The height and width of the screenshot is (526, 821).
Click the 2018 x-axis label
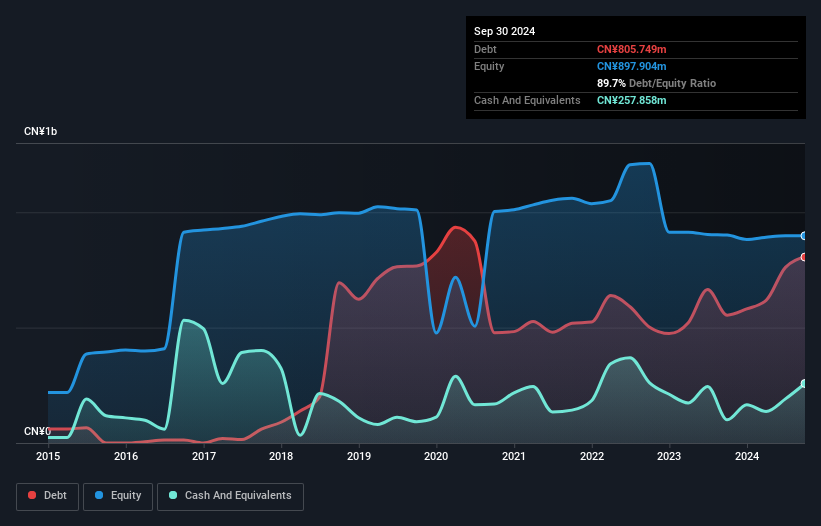pos(281,456)
